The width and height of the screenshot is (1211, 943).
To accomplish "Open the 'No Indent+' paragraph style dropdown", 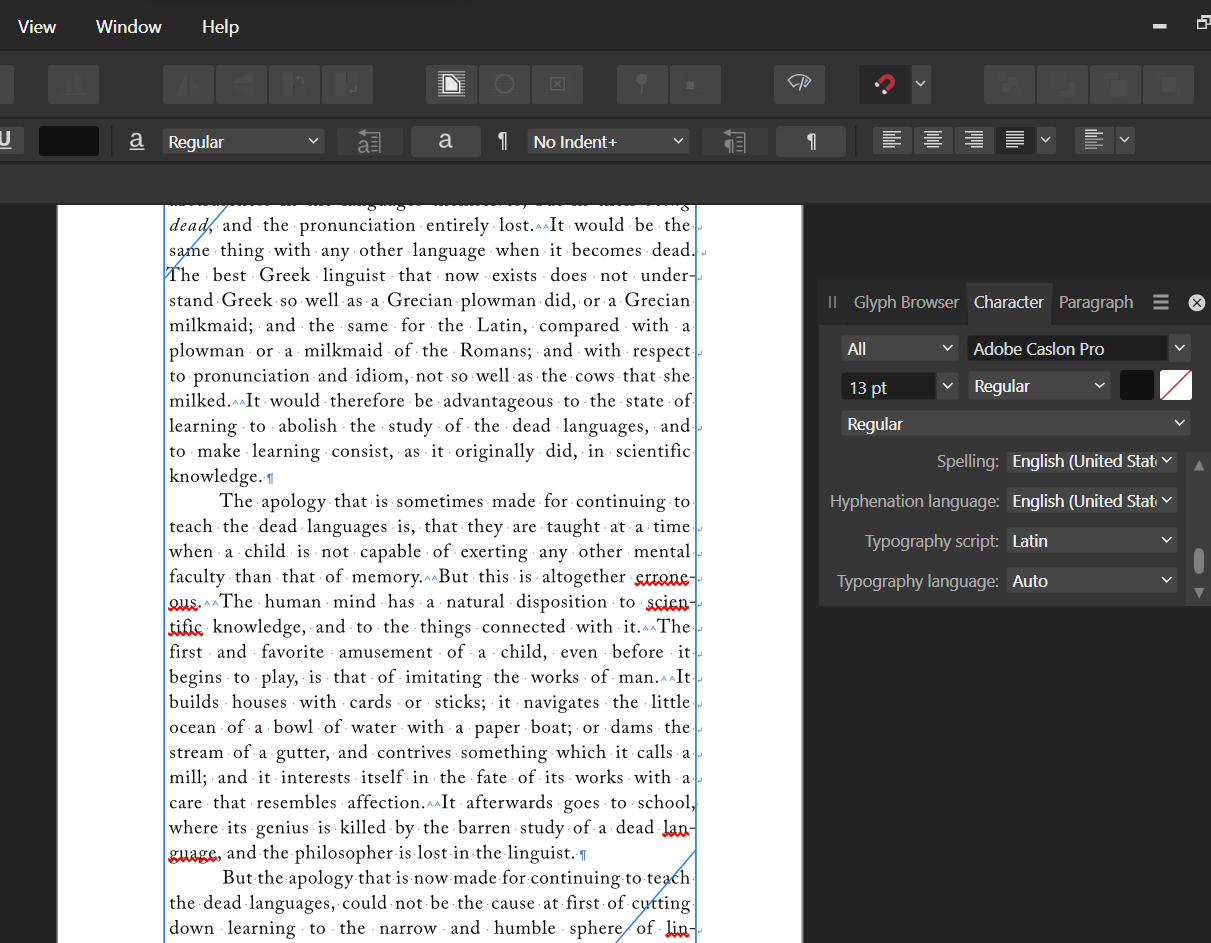I will 608,142.
